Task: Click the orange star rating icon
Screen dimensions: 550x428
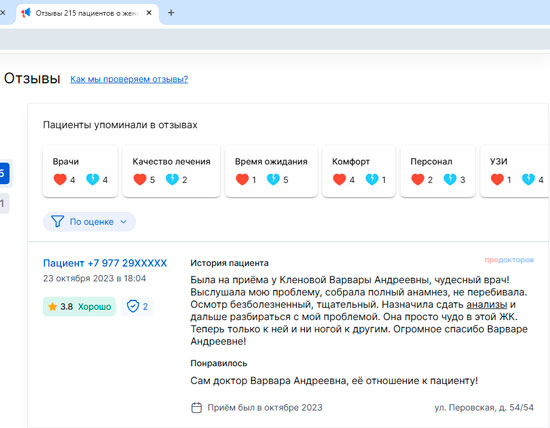Action: coord(53,307)
